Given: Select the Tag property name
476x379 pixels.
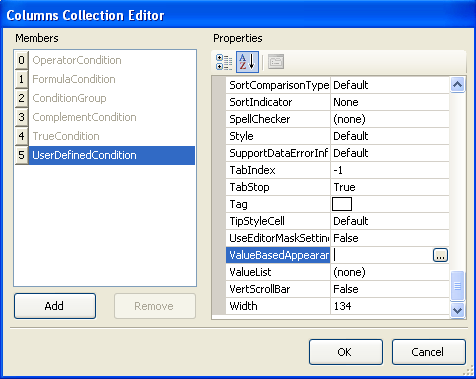Looking at the screenshot, I should click(278, 204).
